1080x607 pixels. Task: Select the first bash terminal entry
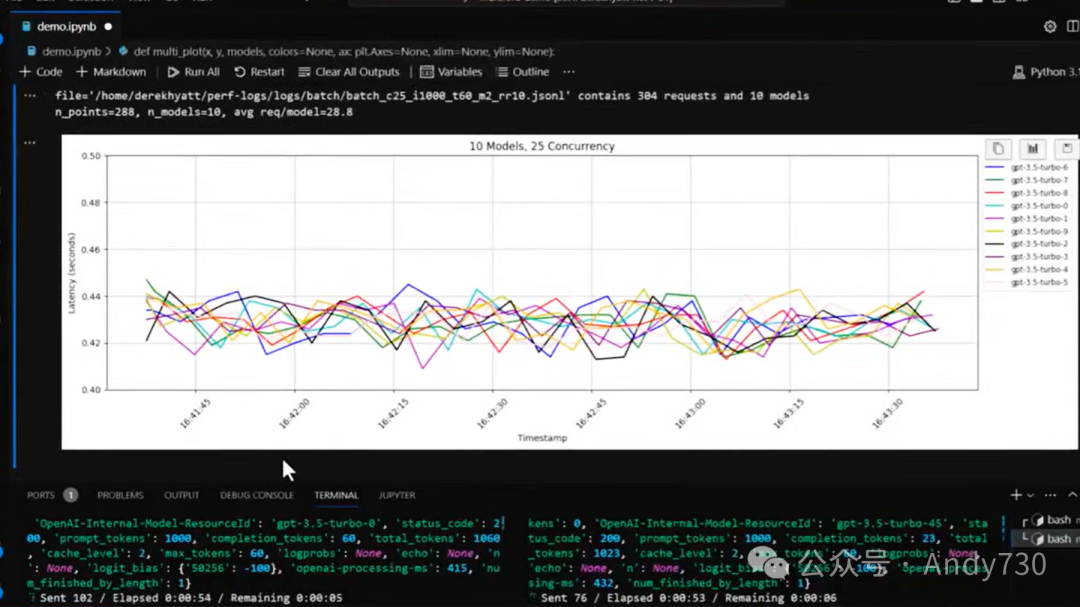coord(1050,520)
